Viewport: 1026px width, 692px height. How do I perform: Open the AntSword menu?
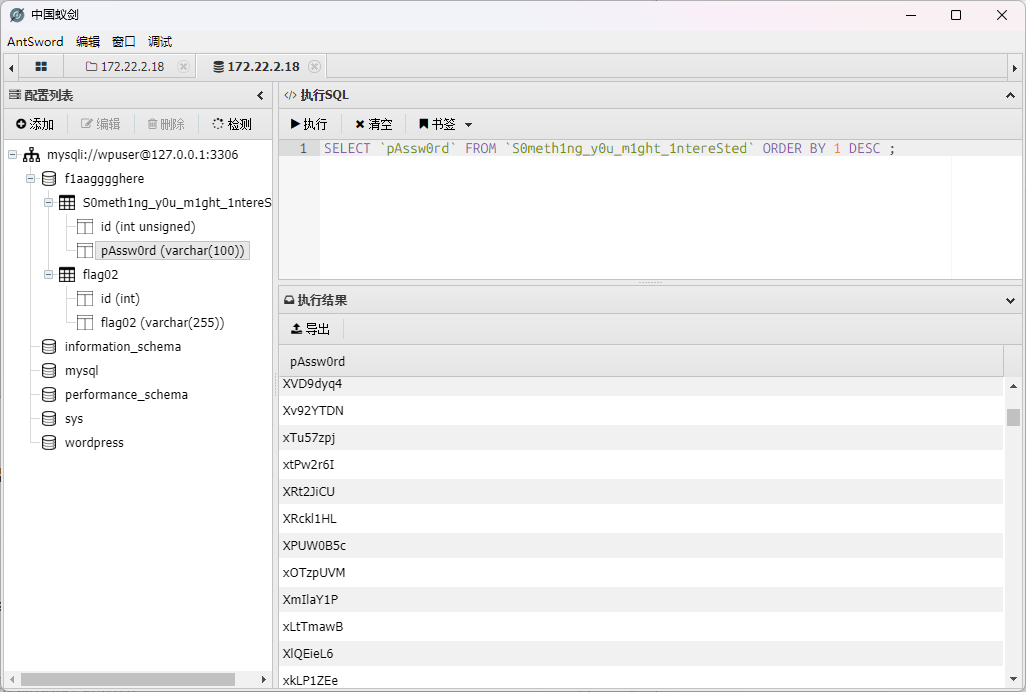point(35,41)
